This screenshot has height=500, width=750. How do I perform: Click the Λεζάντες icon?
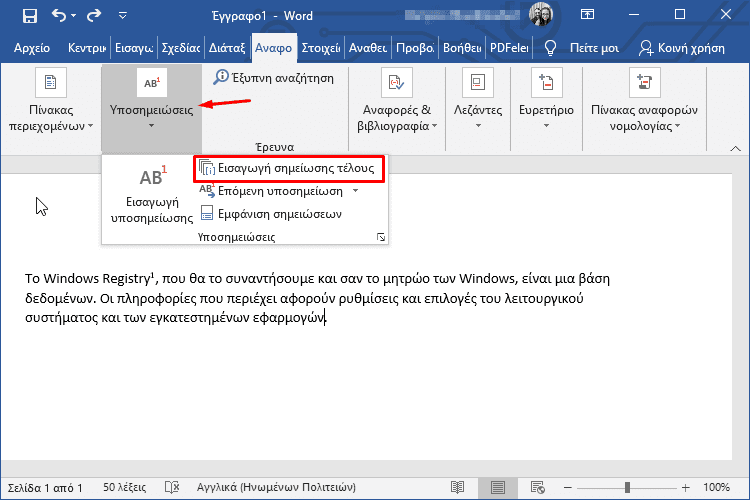pos(478,83)
